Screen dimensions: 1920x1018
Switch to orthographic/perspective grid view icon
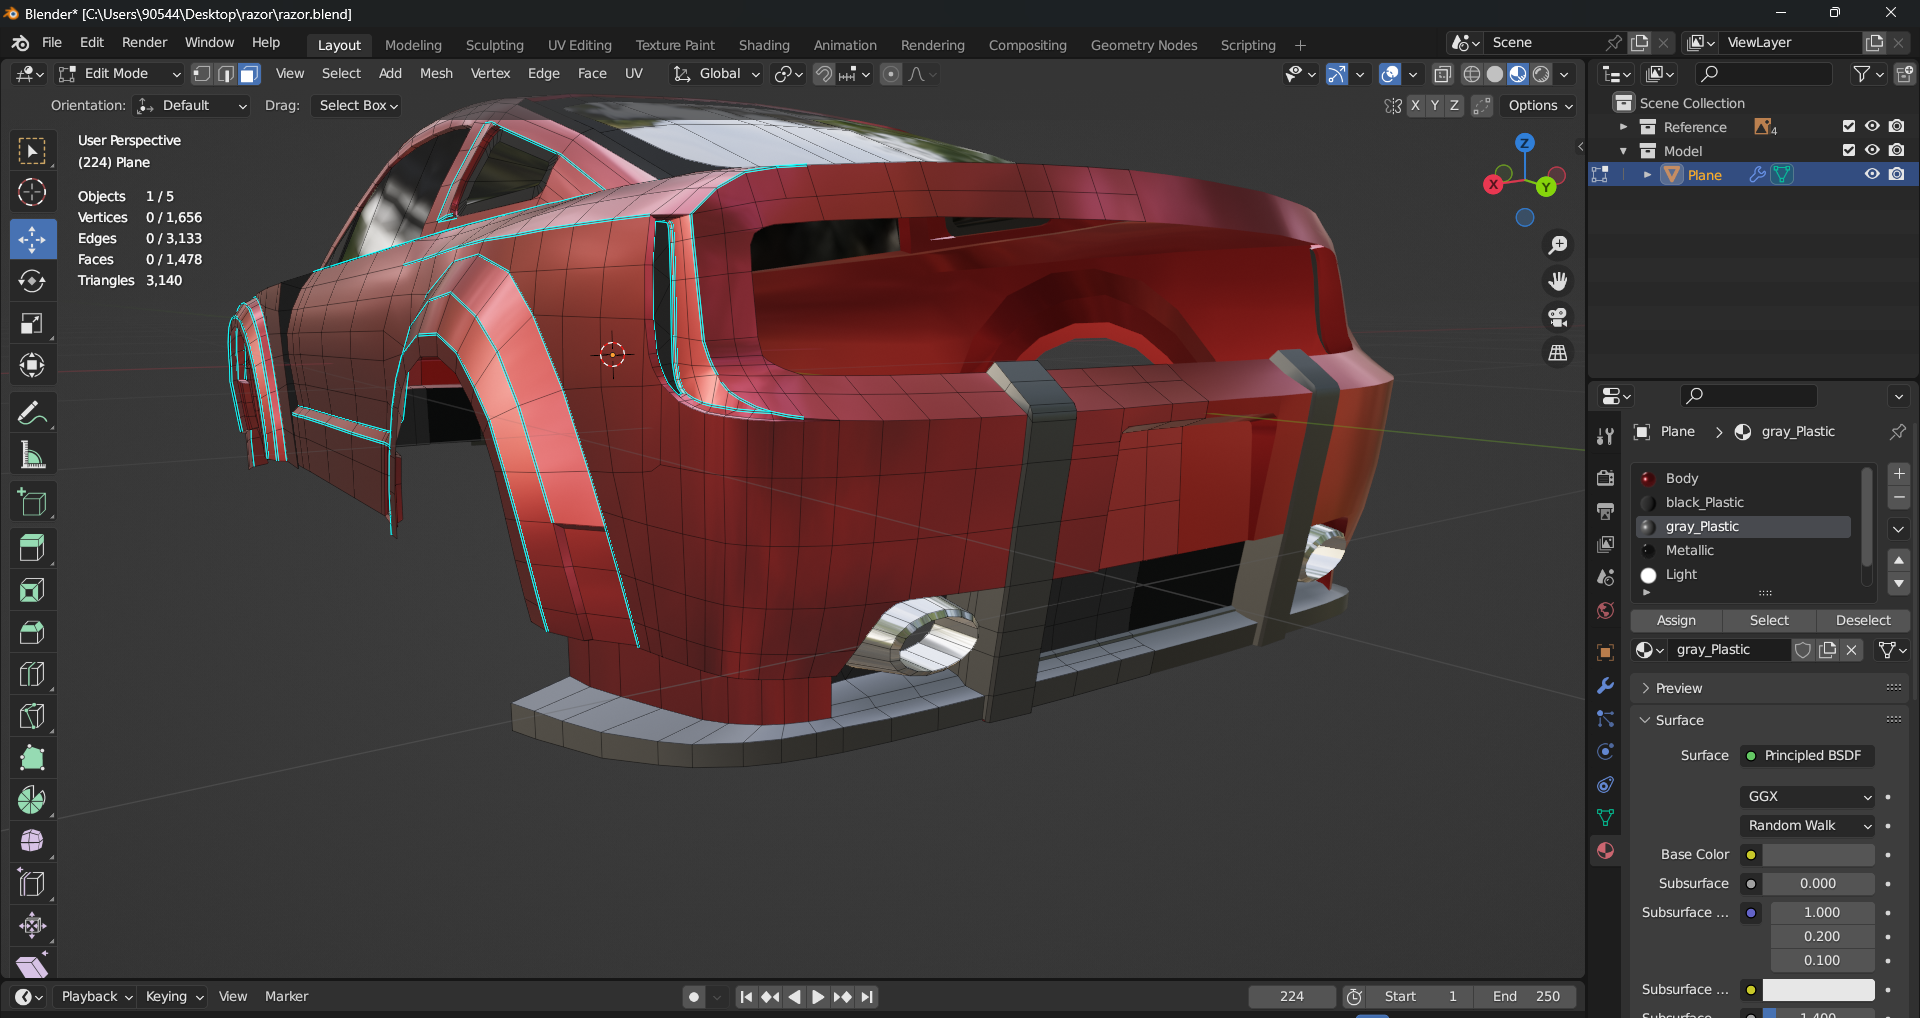coord(1558,353)
